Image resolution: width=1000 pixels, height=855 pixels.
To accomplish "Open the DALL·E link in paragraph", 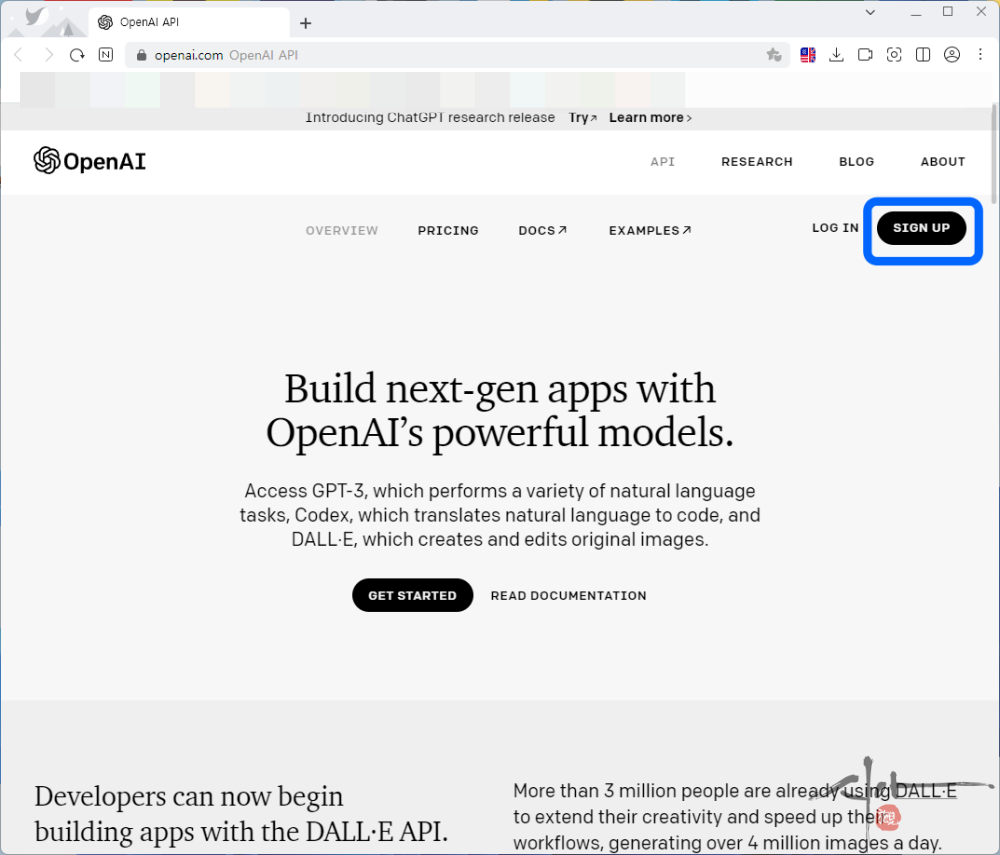I will click(x=926, y=791).
